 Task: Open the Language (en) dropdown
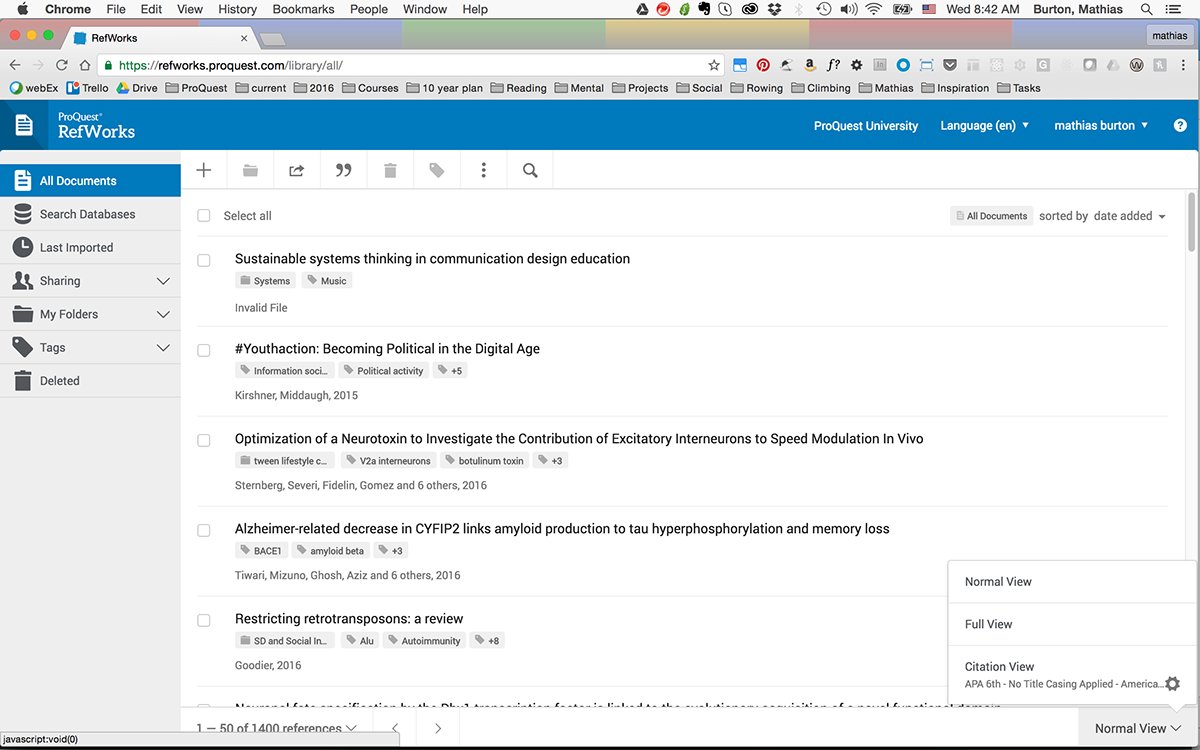(x=985, y=126)
